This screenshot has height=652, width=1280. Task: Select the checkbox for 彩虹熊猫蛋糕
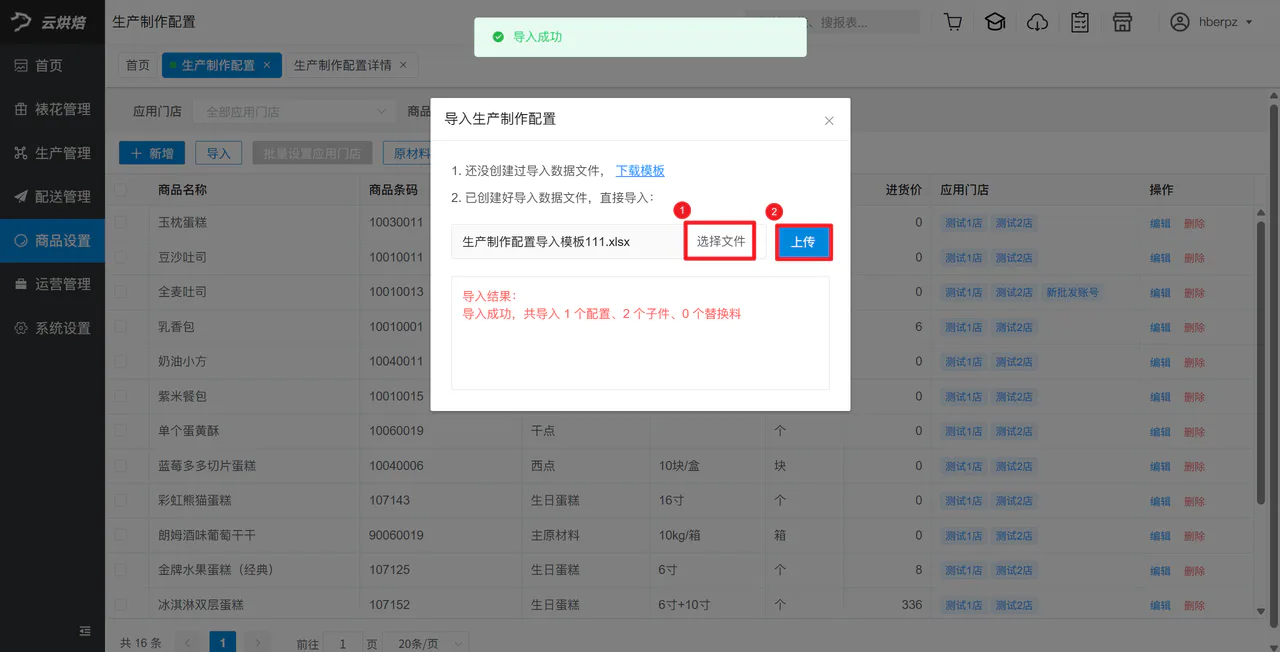(121, 500)
